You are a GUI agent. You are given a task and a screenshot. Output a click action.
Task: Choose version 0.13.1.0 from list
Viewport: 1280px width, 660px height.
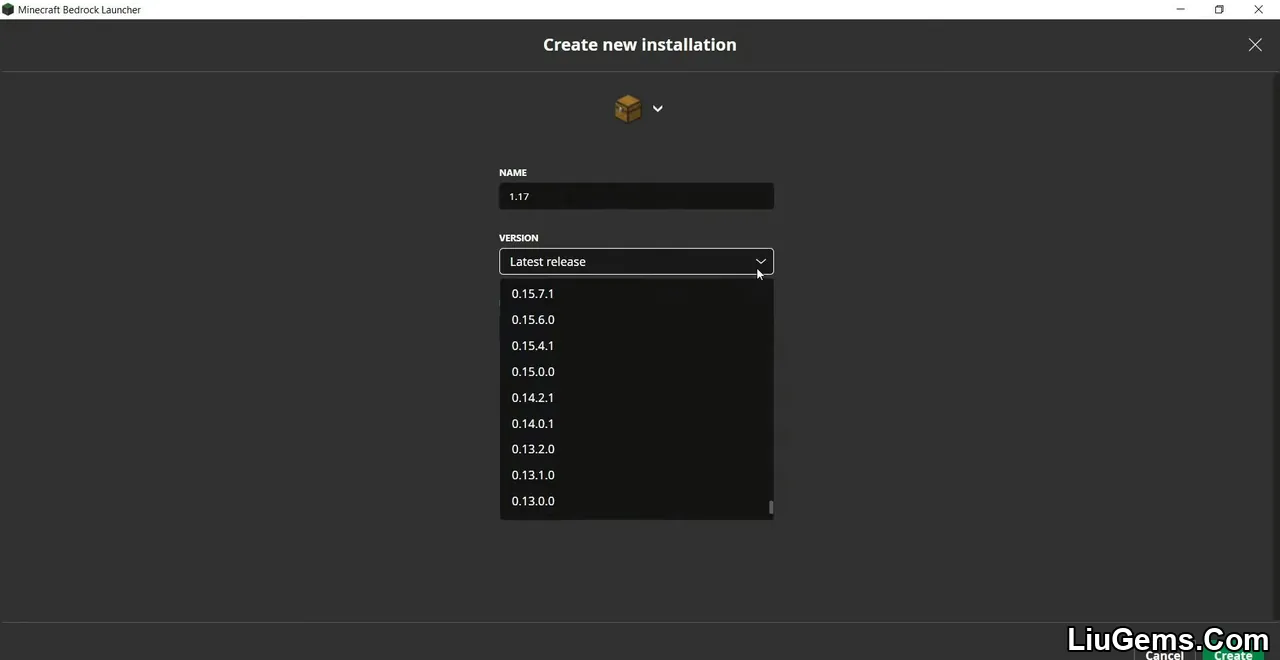pos(636,475)
